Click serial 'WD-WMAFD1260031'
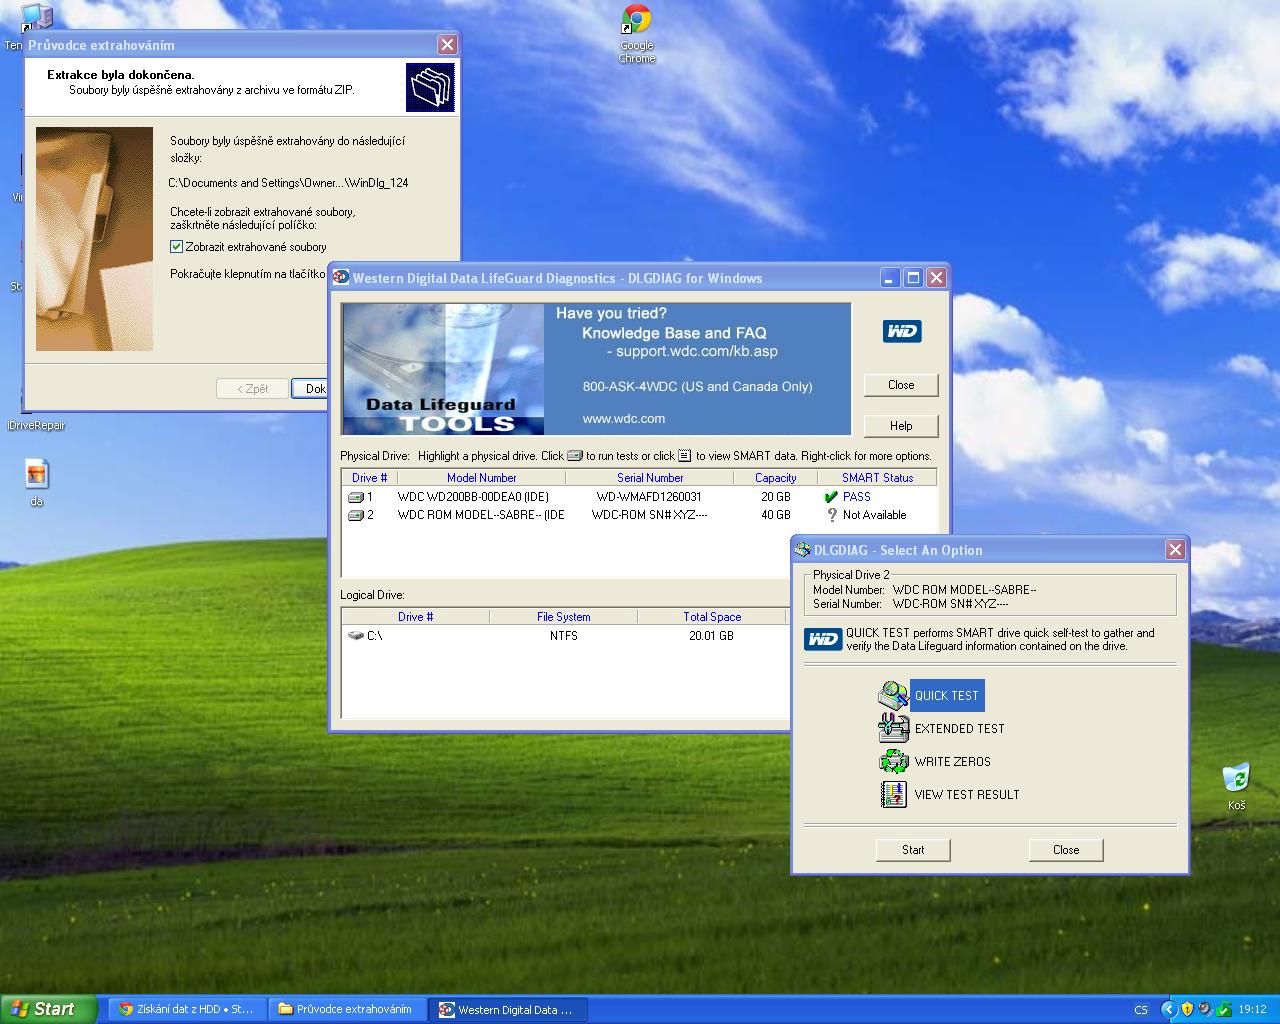 649,497
